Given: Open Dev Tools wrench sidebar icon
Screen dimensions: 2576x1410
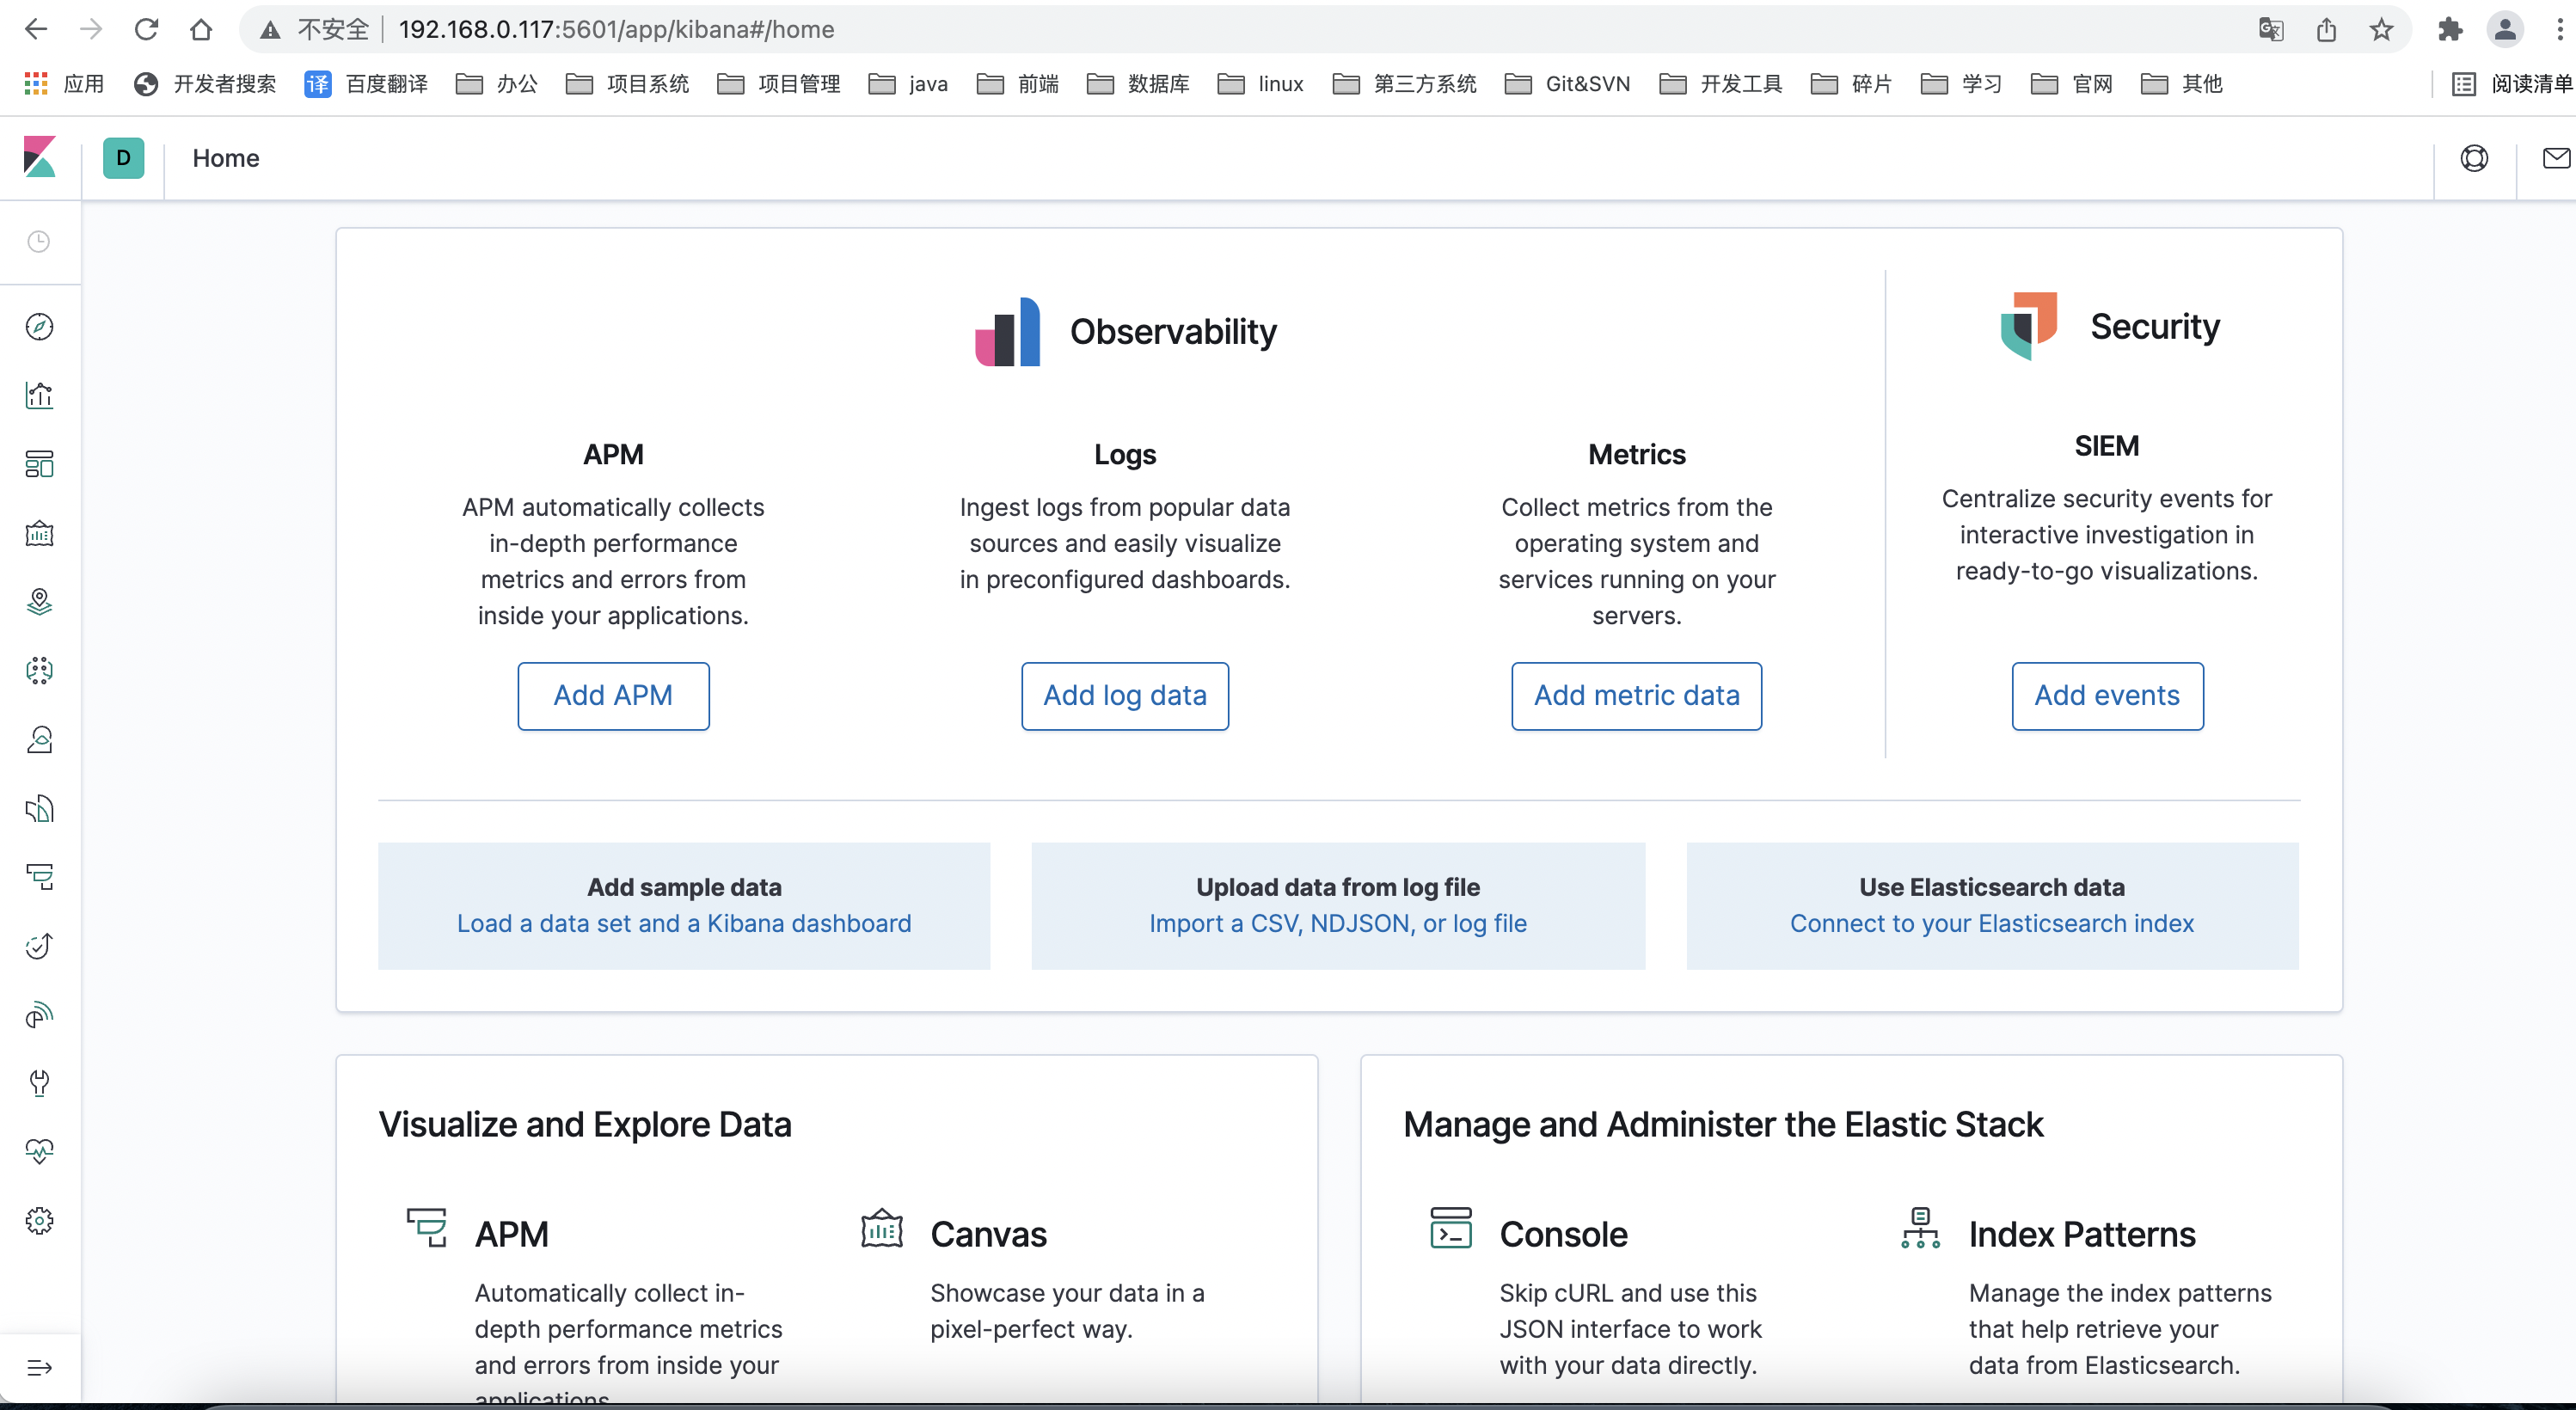Looking at the screenshot, I should coord(39,1083).
